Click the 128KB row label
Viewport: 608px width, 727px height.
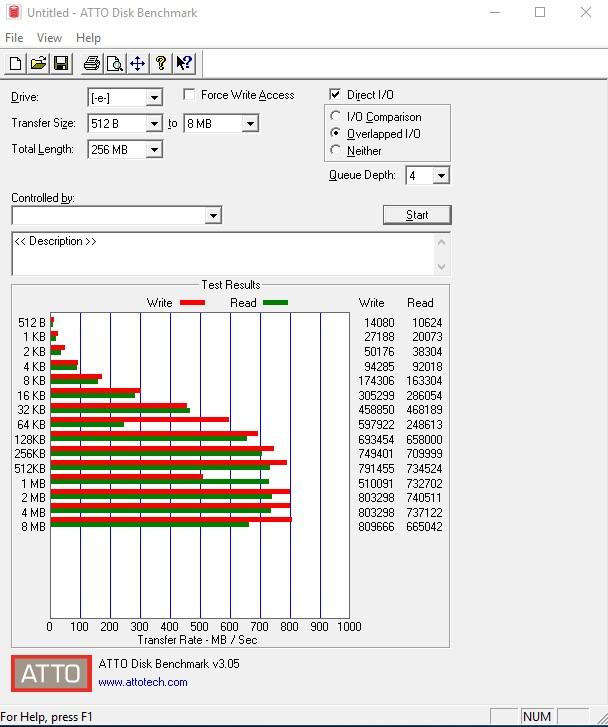click(x=30, y=439)
